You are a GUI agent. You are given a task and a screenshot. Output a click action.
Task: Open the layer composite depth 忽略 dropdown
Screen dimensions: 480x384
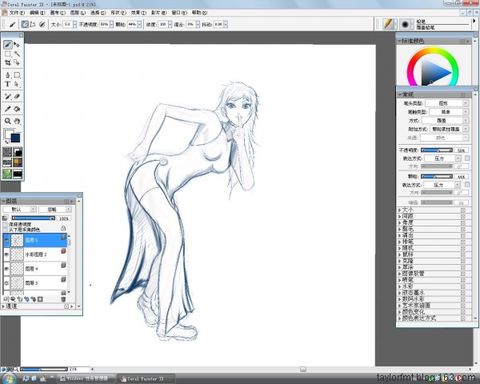(55, 209)
